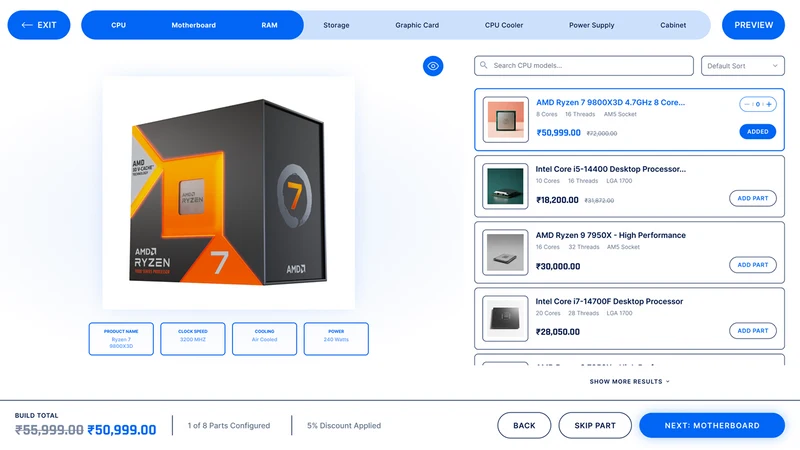The height and width of the screenshot is (450, 800).
Task: Click the ₹30,000.00 price
Action: pyautogui.click(x=558, y=266)
